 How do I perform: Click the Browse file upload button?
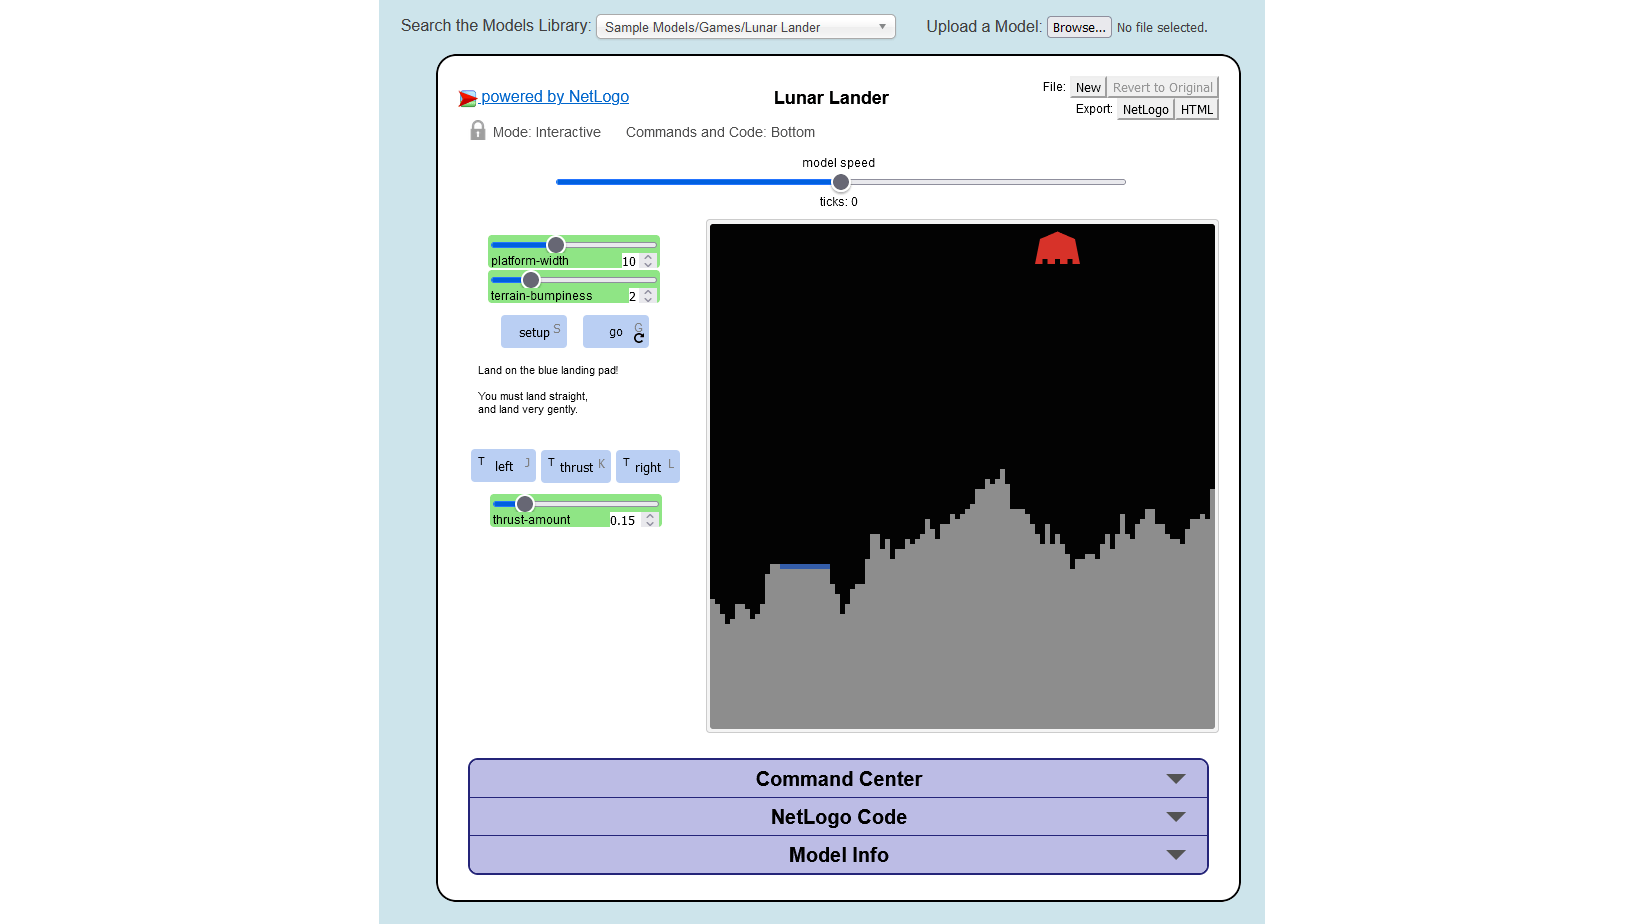(x=1079, y=27)
